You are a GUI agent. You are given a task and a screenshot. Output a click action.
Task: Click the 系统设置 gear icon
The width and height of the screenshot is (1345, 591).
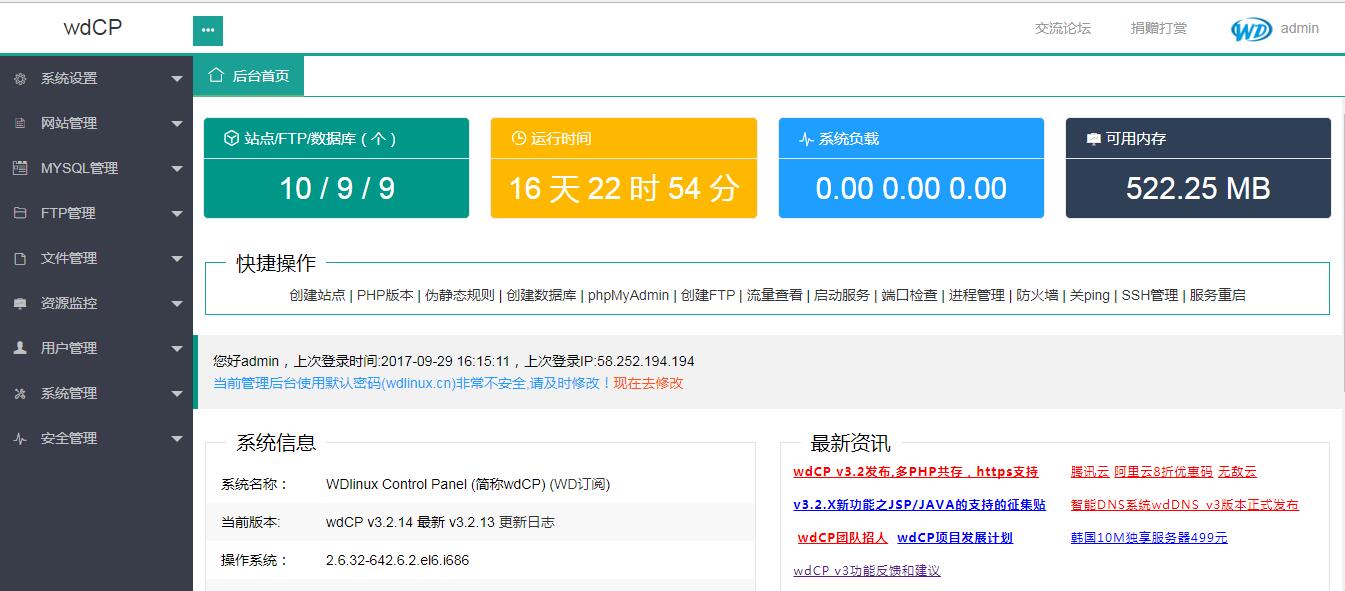(x=20, y=79)
